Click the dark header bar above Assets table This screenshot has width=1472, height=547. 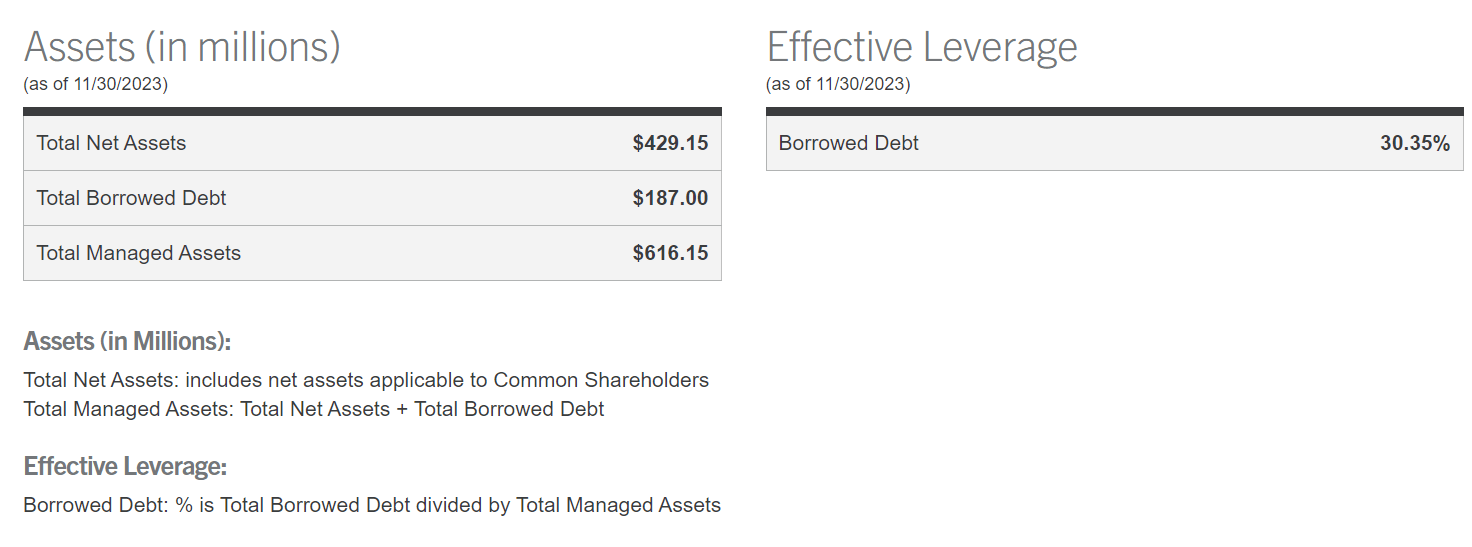click(x=372, y=111)
